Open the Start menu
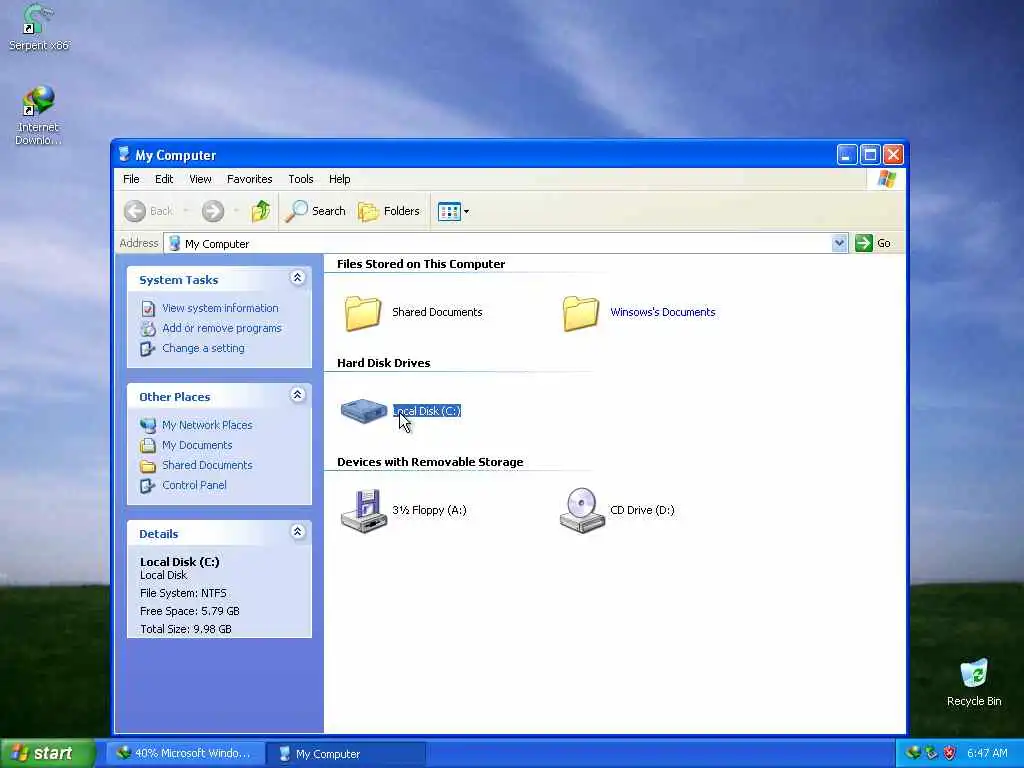The width and height of the screenshot is (1024, 768). 47,754
